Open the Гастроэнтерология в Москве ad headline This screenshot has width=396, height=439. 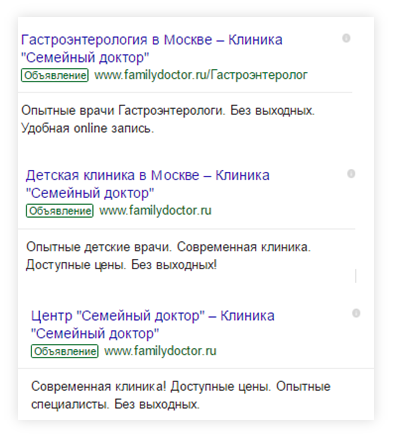coord(152,49)
